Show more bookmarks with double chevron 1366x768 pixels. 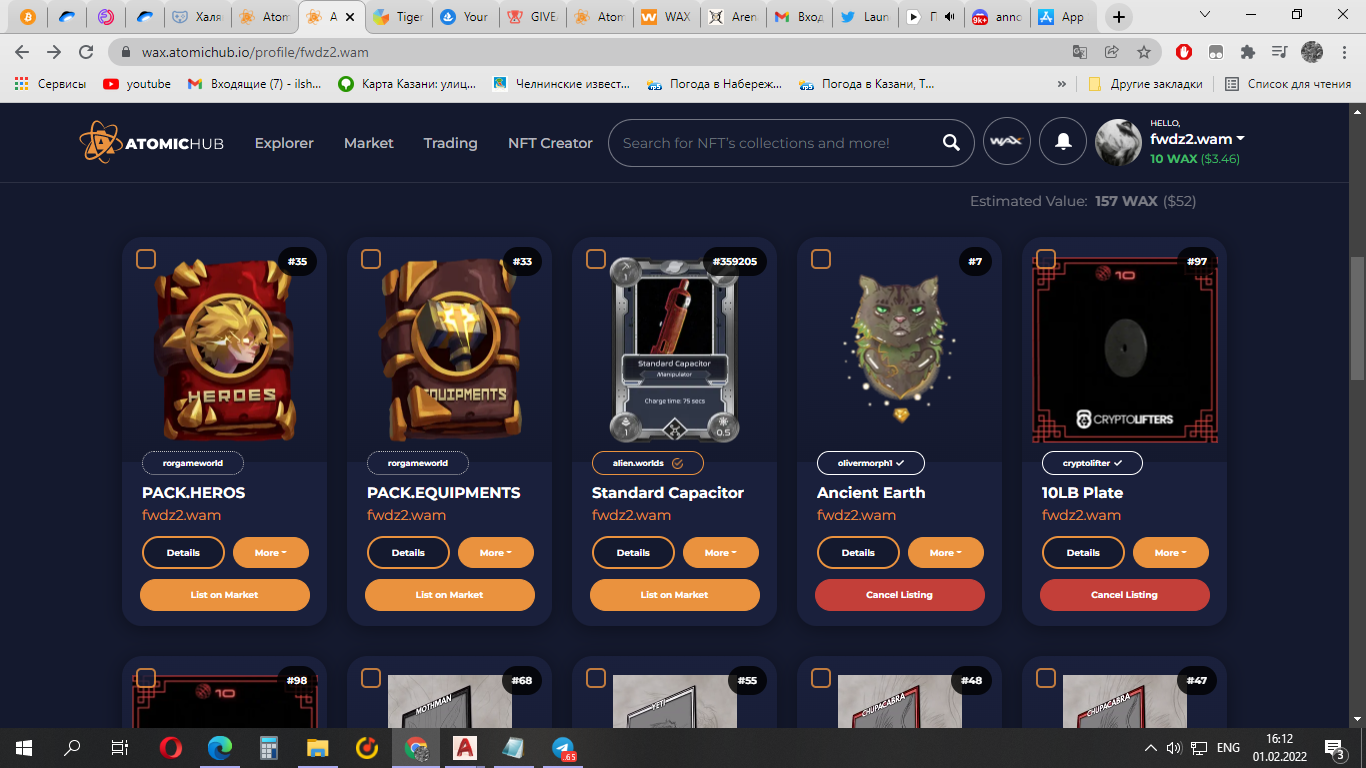[x=1062, y=84]
